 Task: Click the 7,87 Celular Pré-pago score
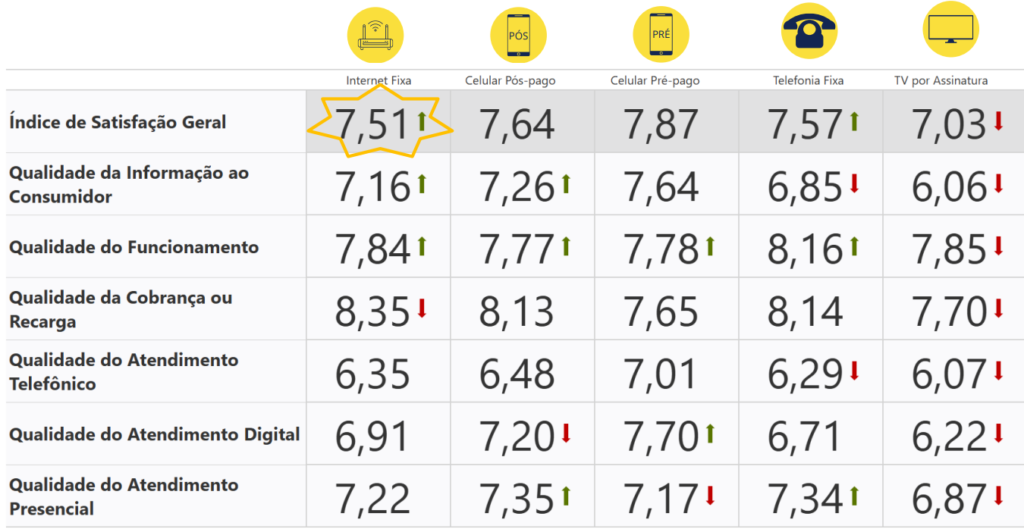[661, 126]
